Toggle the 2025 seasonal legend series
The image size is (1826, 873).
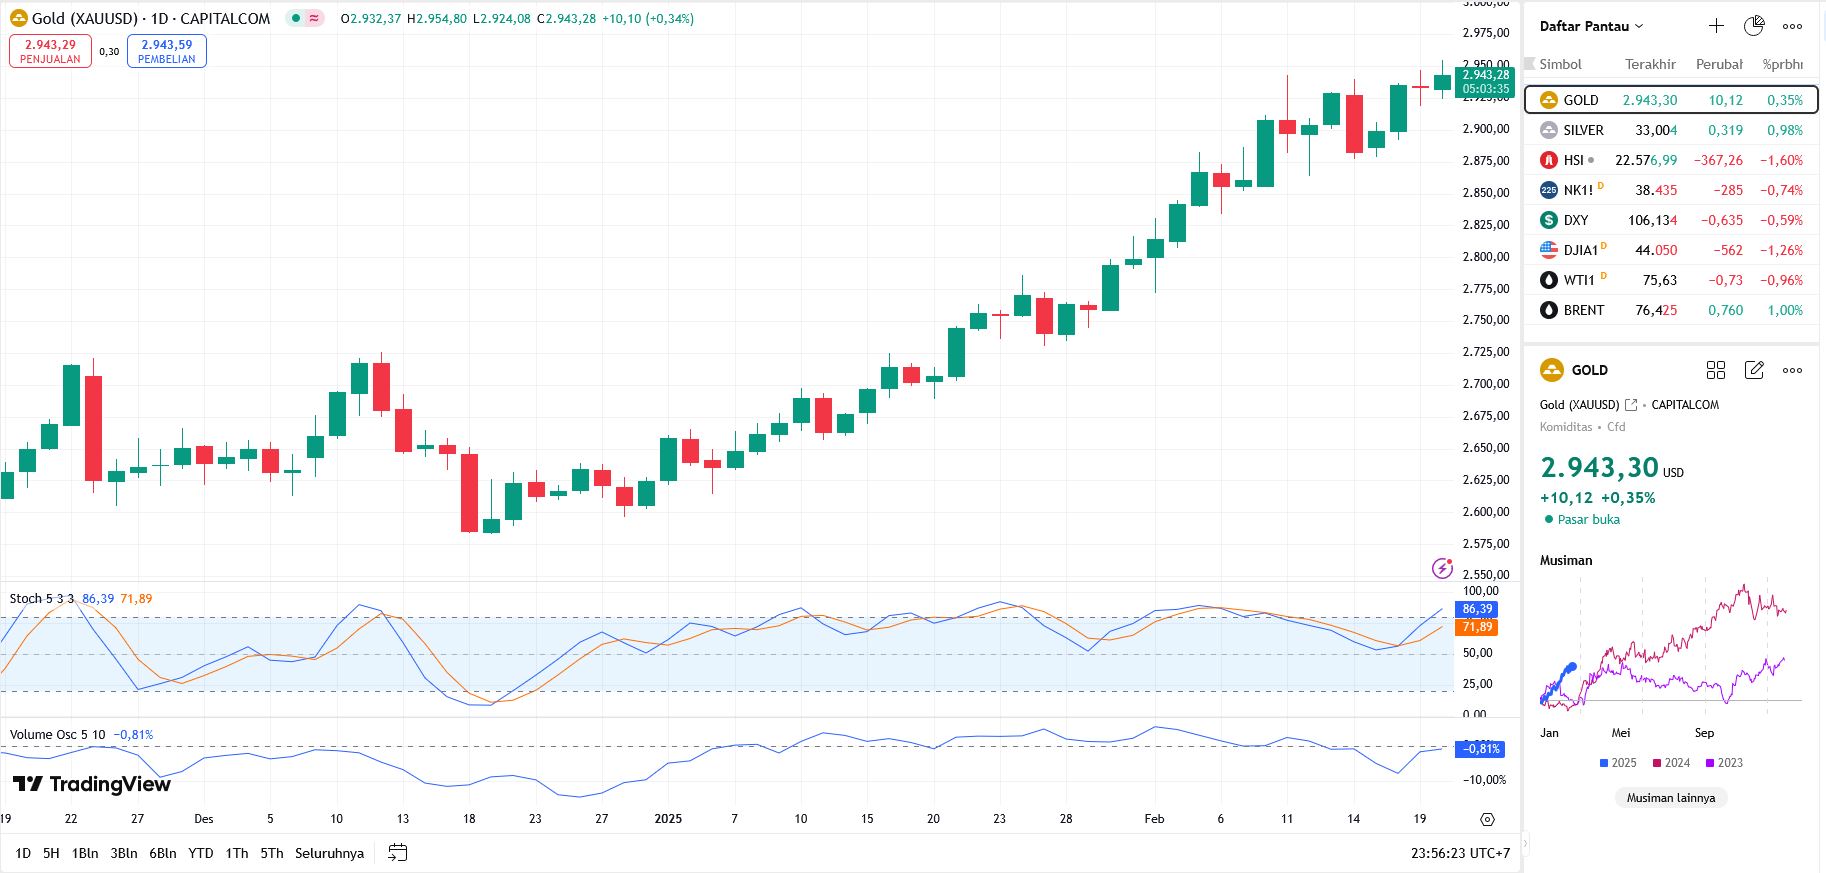[x=1618, y=763]
